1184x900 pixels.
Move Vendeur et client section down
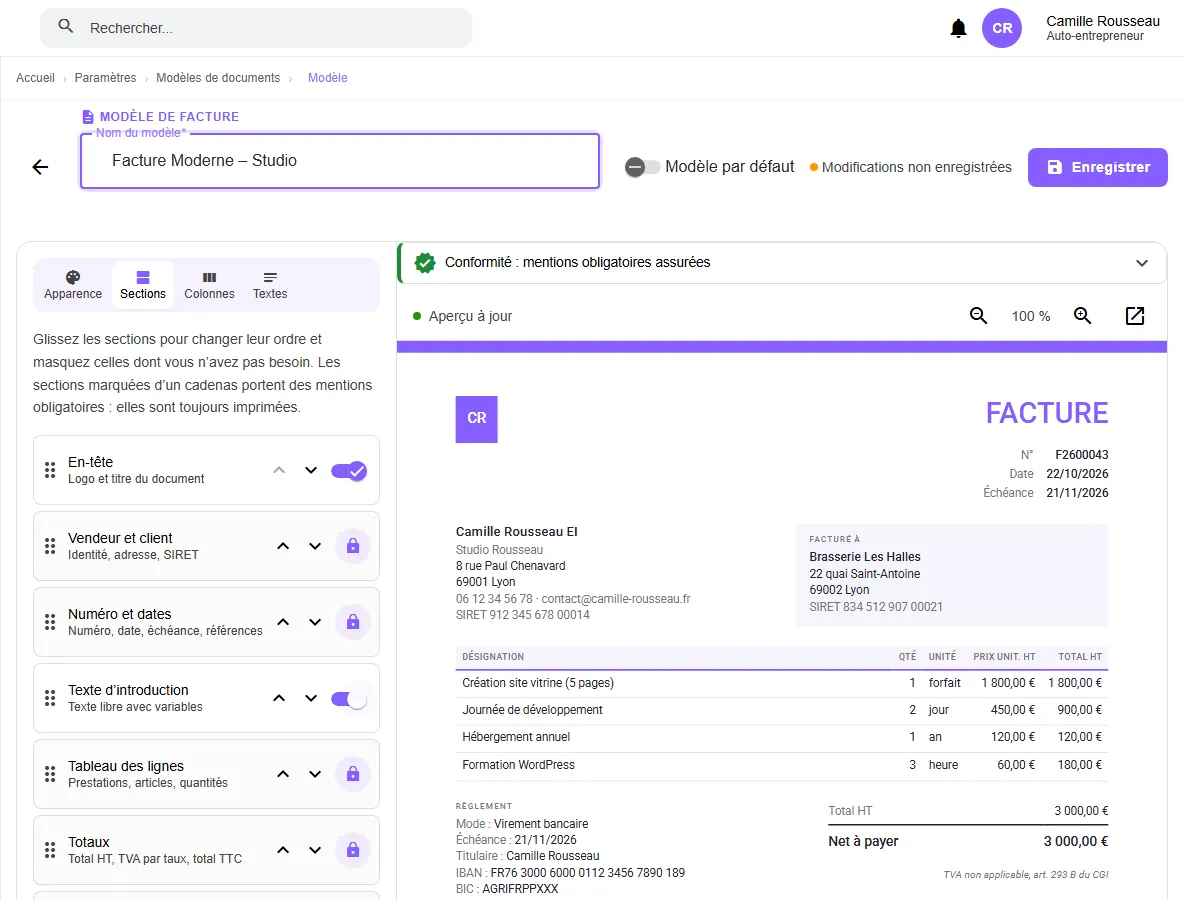tap(315, 546)
